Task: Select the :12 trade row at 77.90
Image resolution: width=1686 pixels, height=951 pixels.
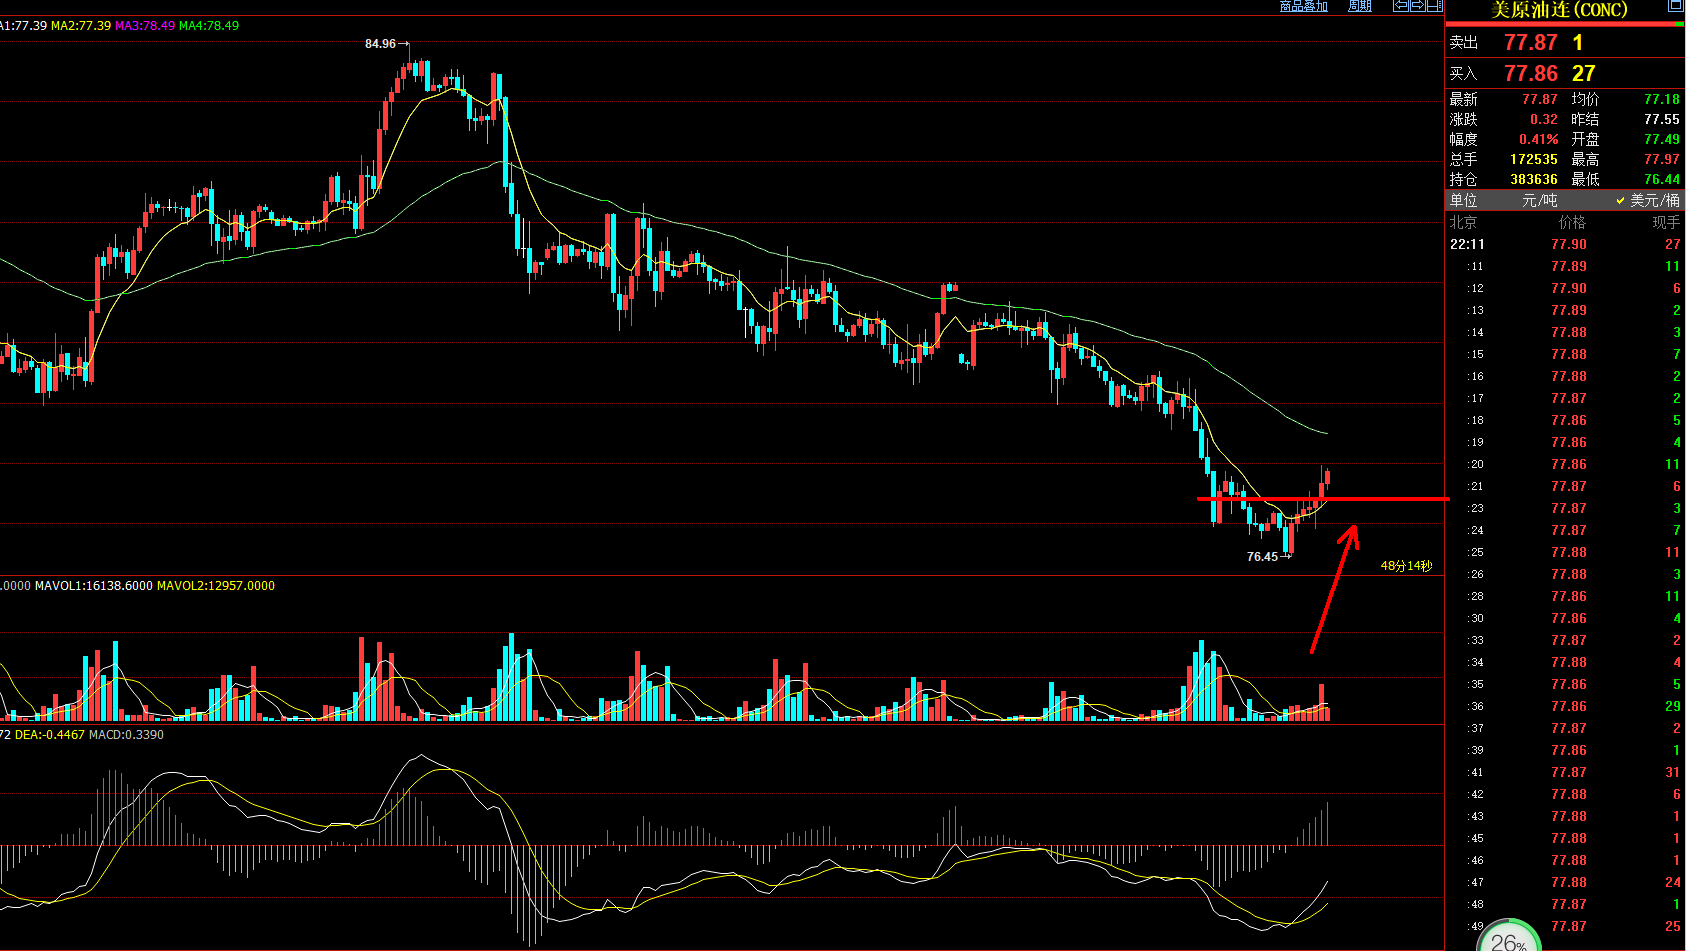Action: click(x=1565, y=288)
